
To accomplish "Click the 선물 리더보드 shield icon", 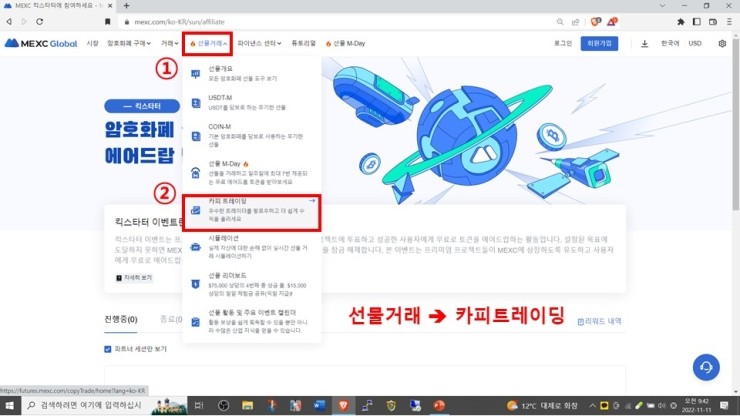I will point(195,284).
